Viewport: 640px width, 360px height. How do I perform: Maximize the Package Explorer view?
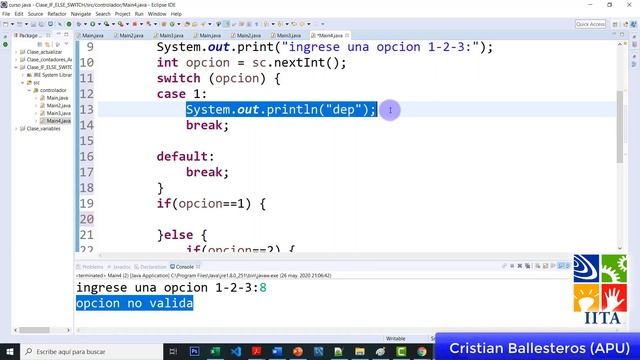[67, 35]
